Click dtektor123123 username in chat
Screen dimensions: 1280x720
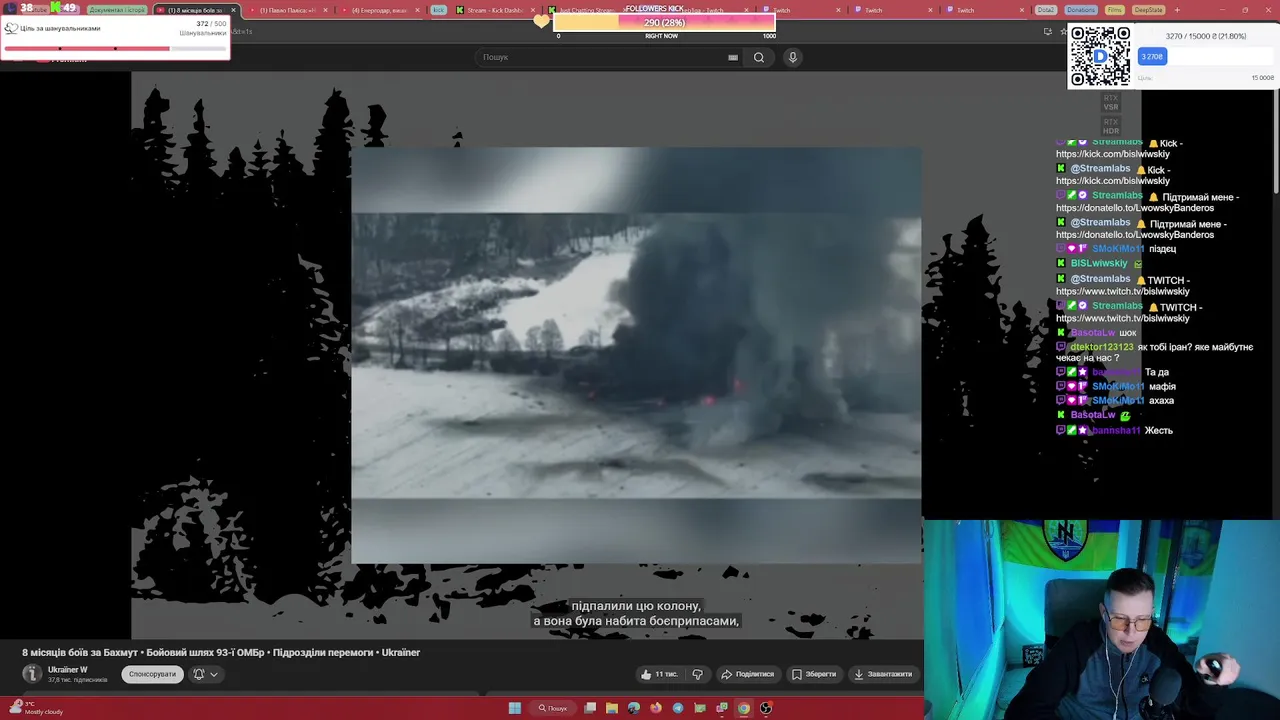1102,347
